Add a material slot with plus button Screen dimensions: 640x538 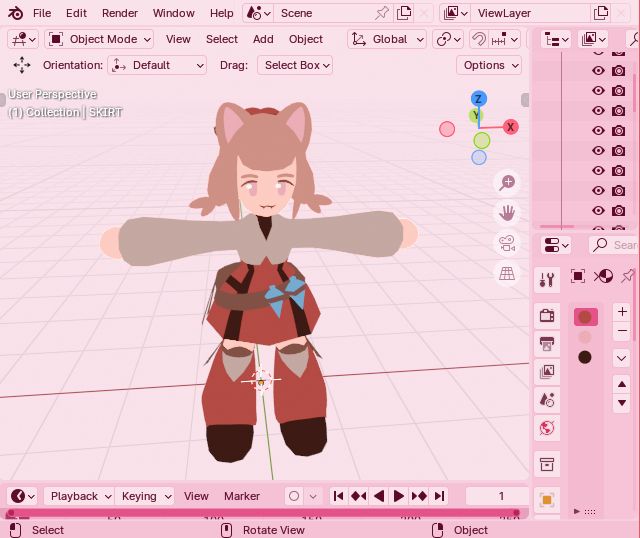click(x=622, y=312)
